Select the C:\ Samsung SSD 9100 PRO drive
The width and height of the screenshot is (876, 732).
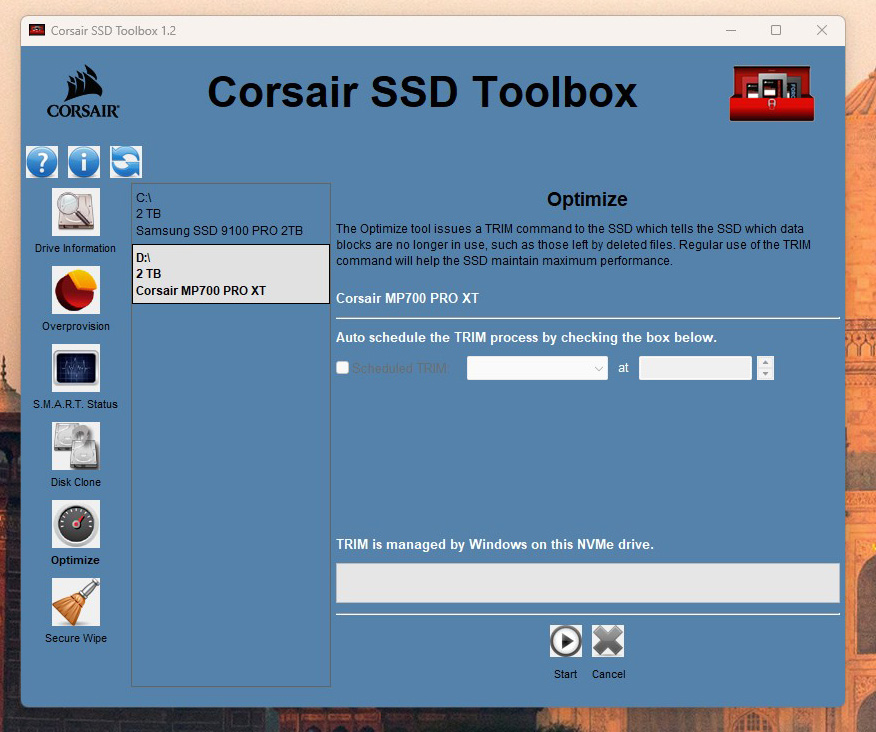point(230,214)
